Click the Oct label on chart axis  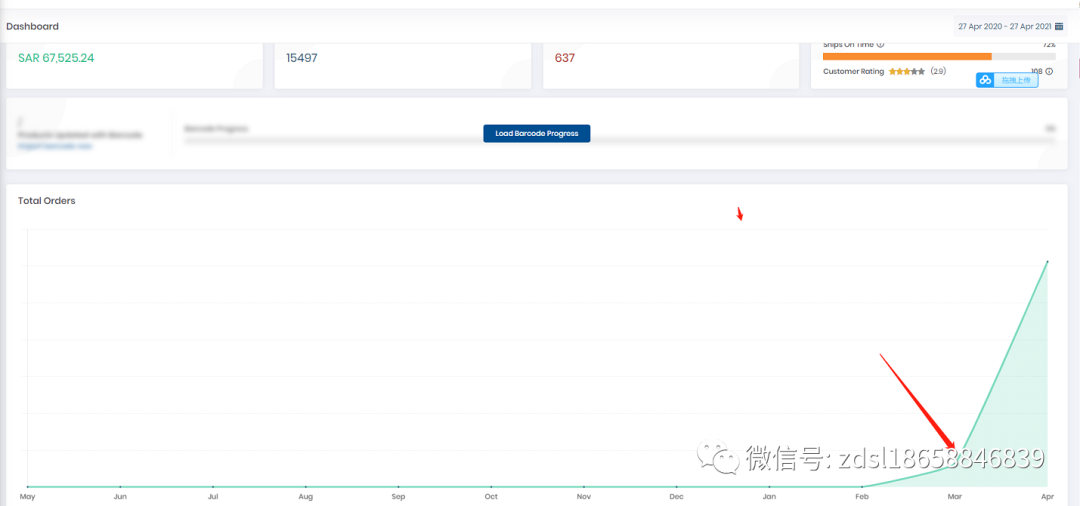491,496
